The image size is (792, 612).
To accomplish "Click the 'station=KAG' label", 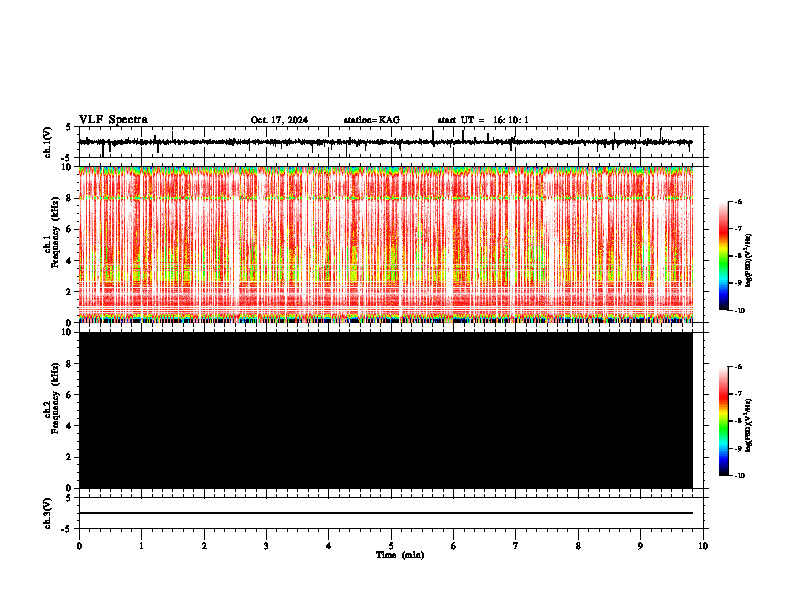I will pyautogui.click(x=372, y=120).
